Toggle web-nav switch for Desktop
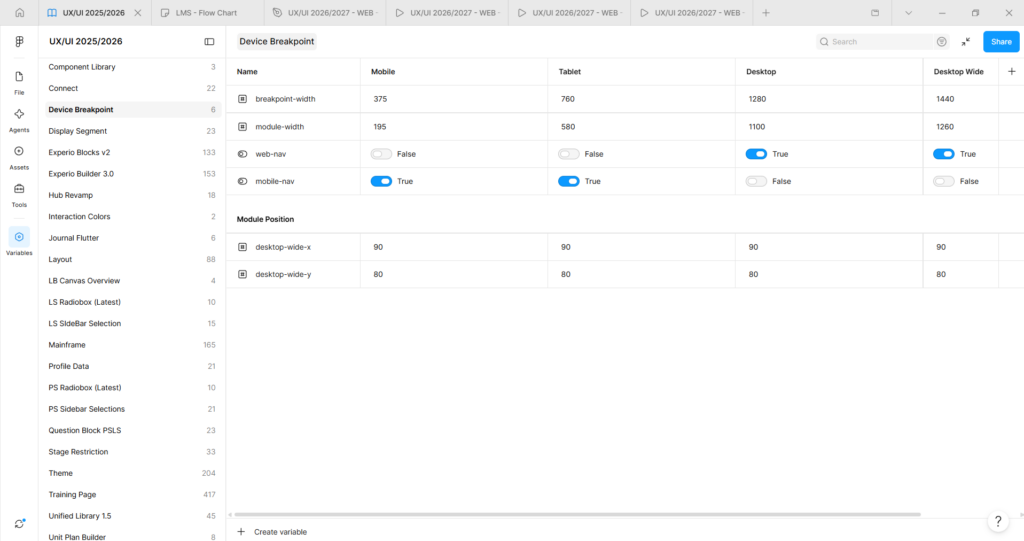The height and width of the screenshot is (541, 1024). (756, 154)
